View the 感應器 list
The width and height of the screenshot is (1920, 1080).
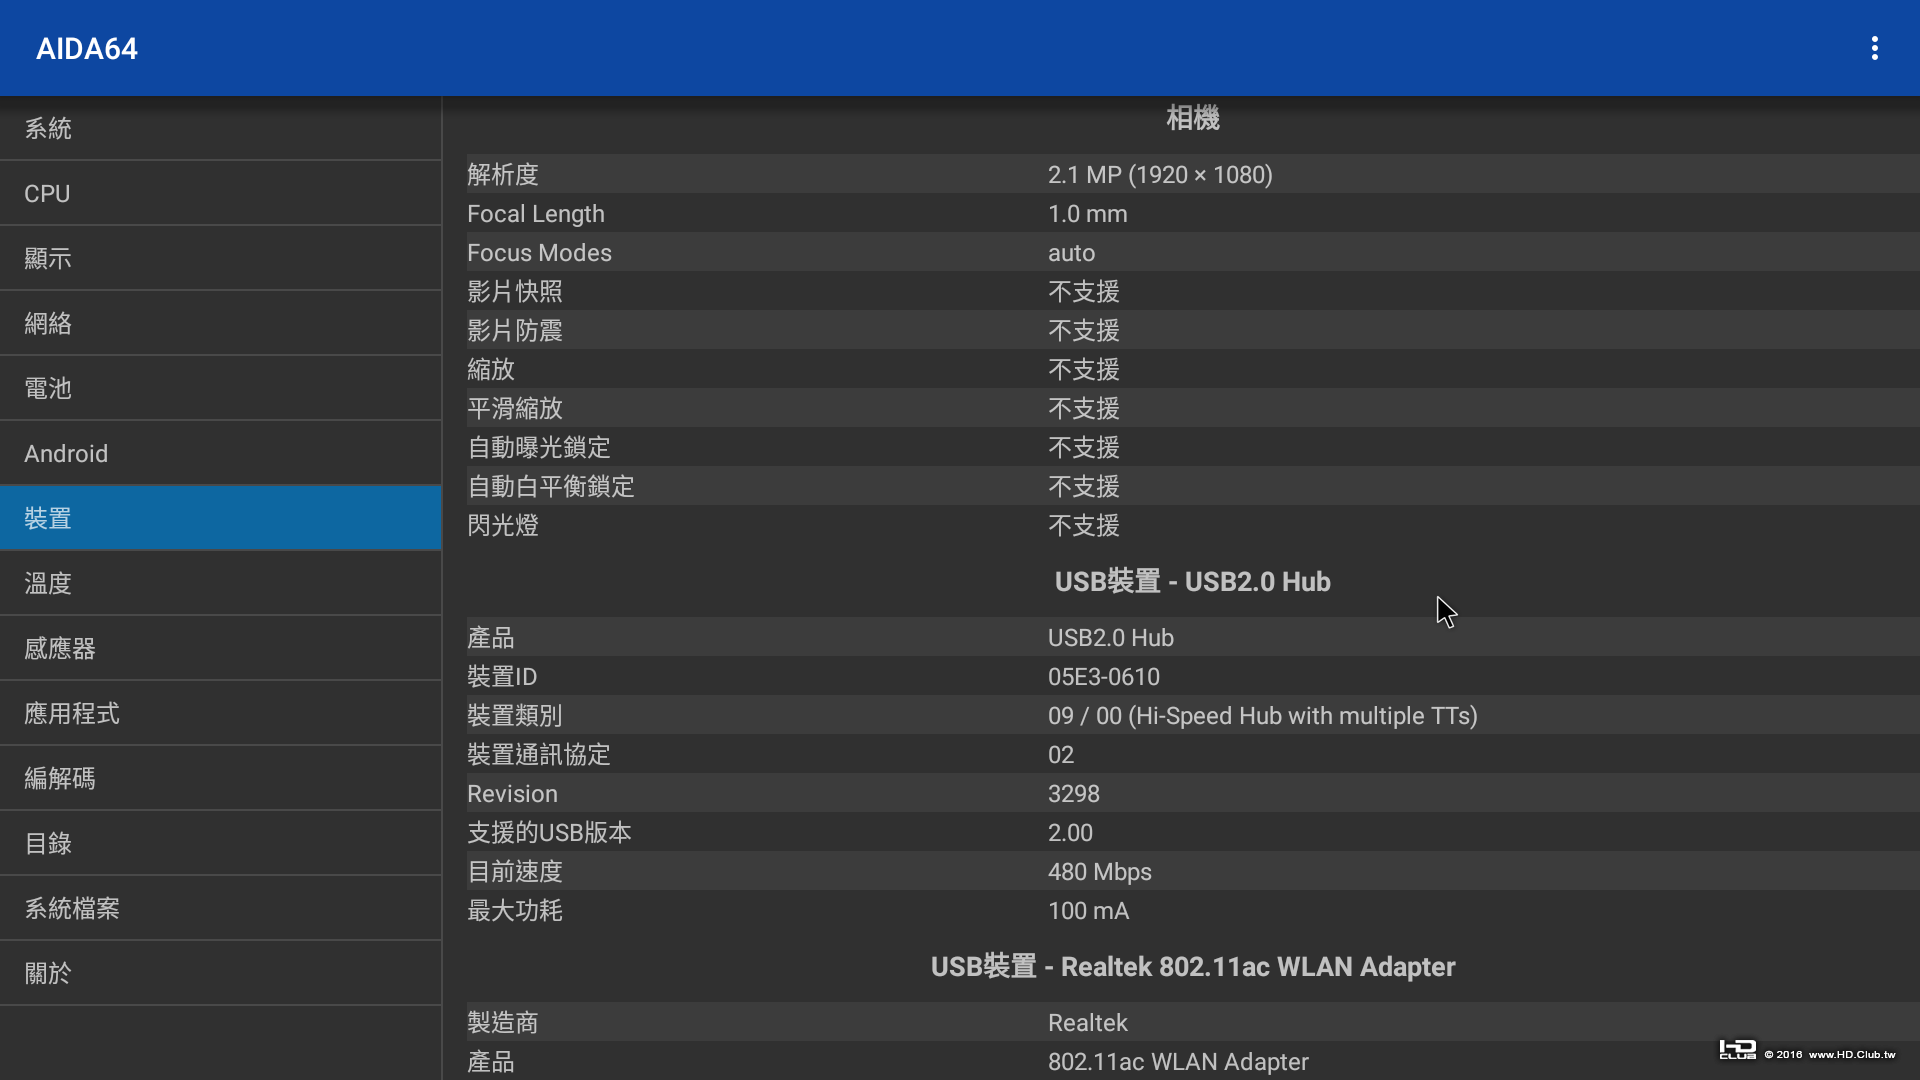point(220,648)
